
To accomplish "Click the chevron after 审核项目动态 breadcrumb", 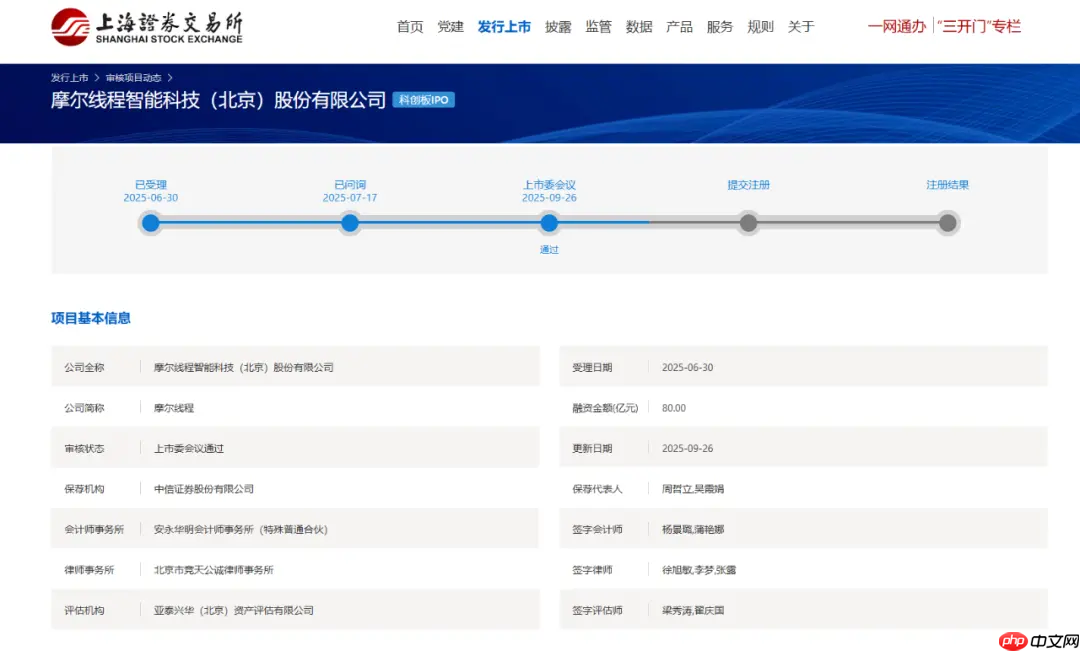I will pyautogui.click(x=170, y=76).
